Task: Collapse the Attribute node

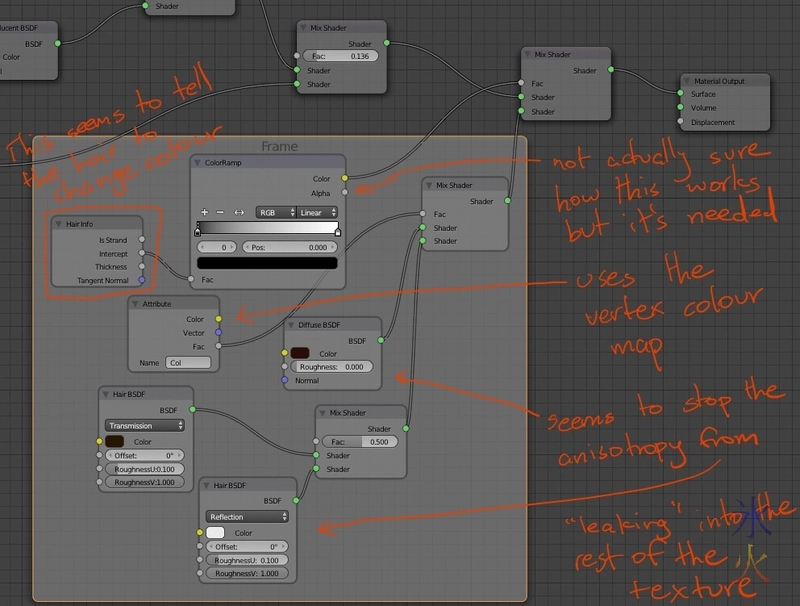Action: click(x=135, y=304)
